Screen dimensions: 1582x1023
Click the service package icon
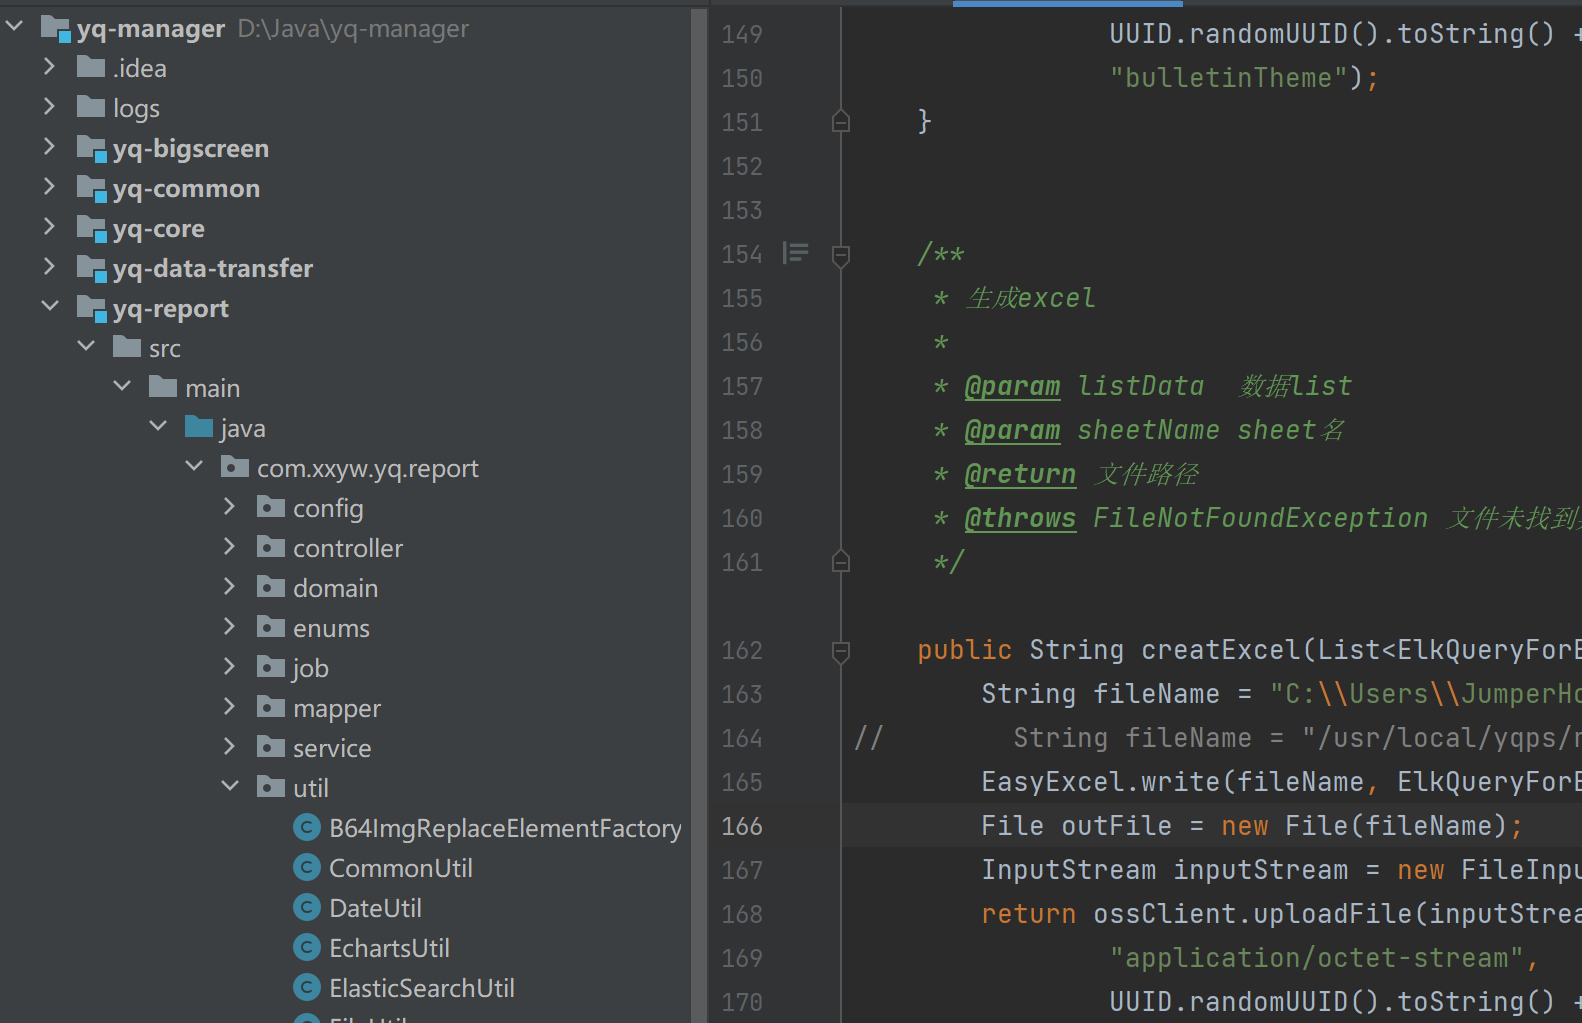[271, 747]
